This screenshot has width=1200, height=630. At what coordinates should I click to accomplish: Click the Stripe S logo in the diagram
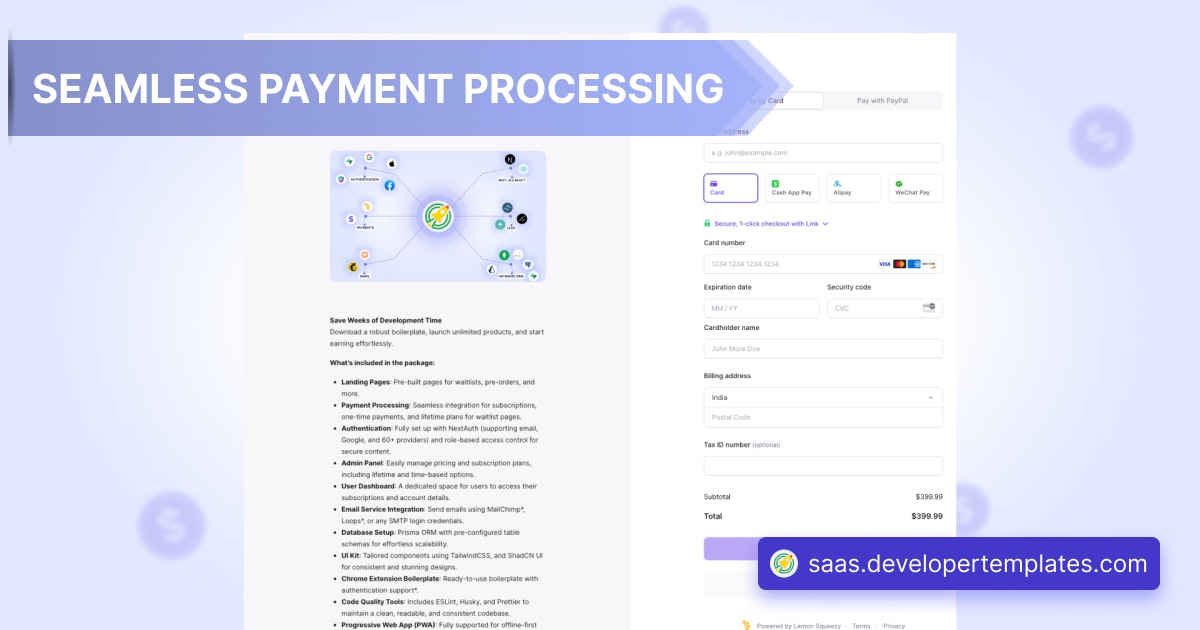click(351, 219)
